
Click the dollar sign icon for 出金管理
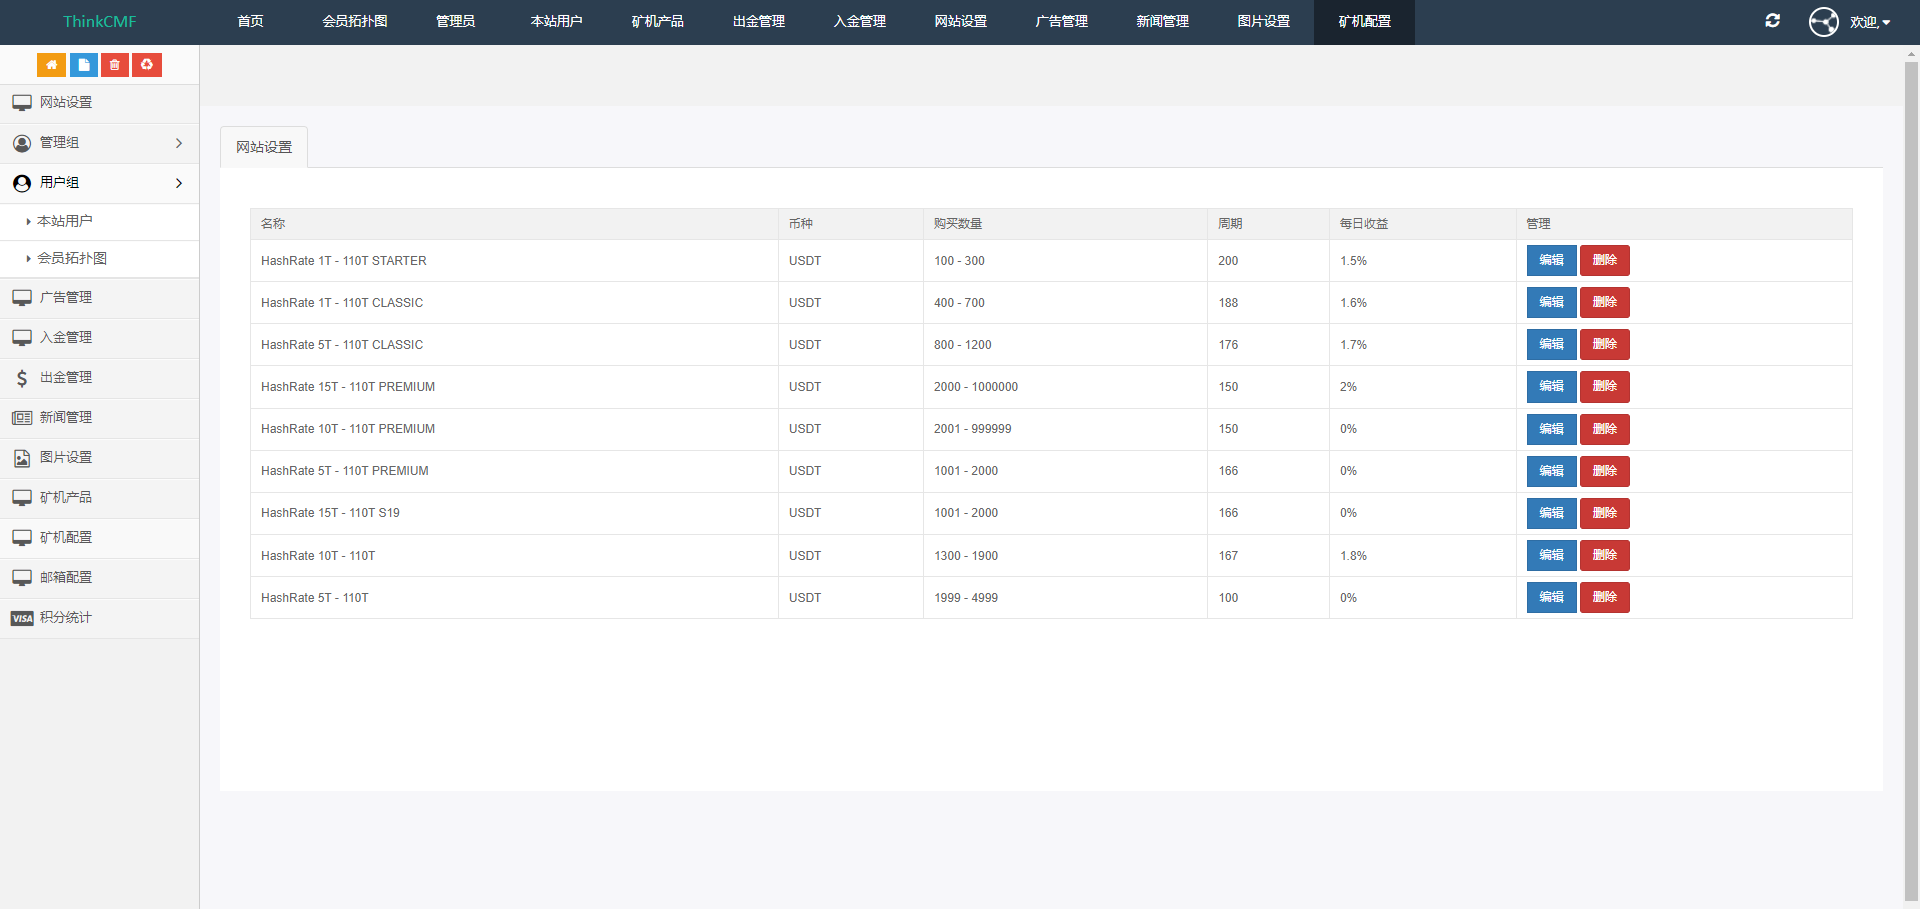tap(22, 378)
